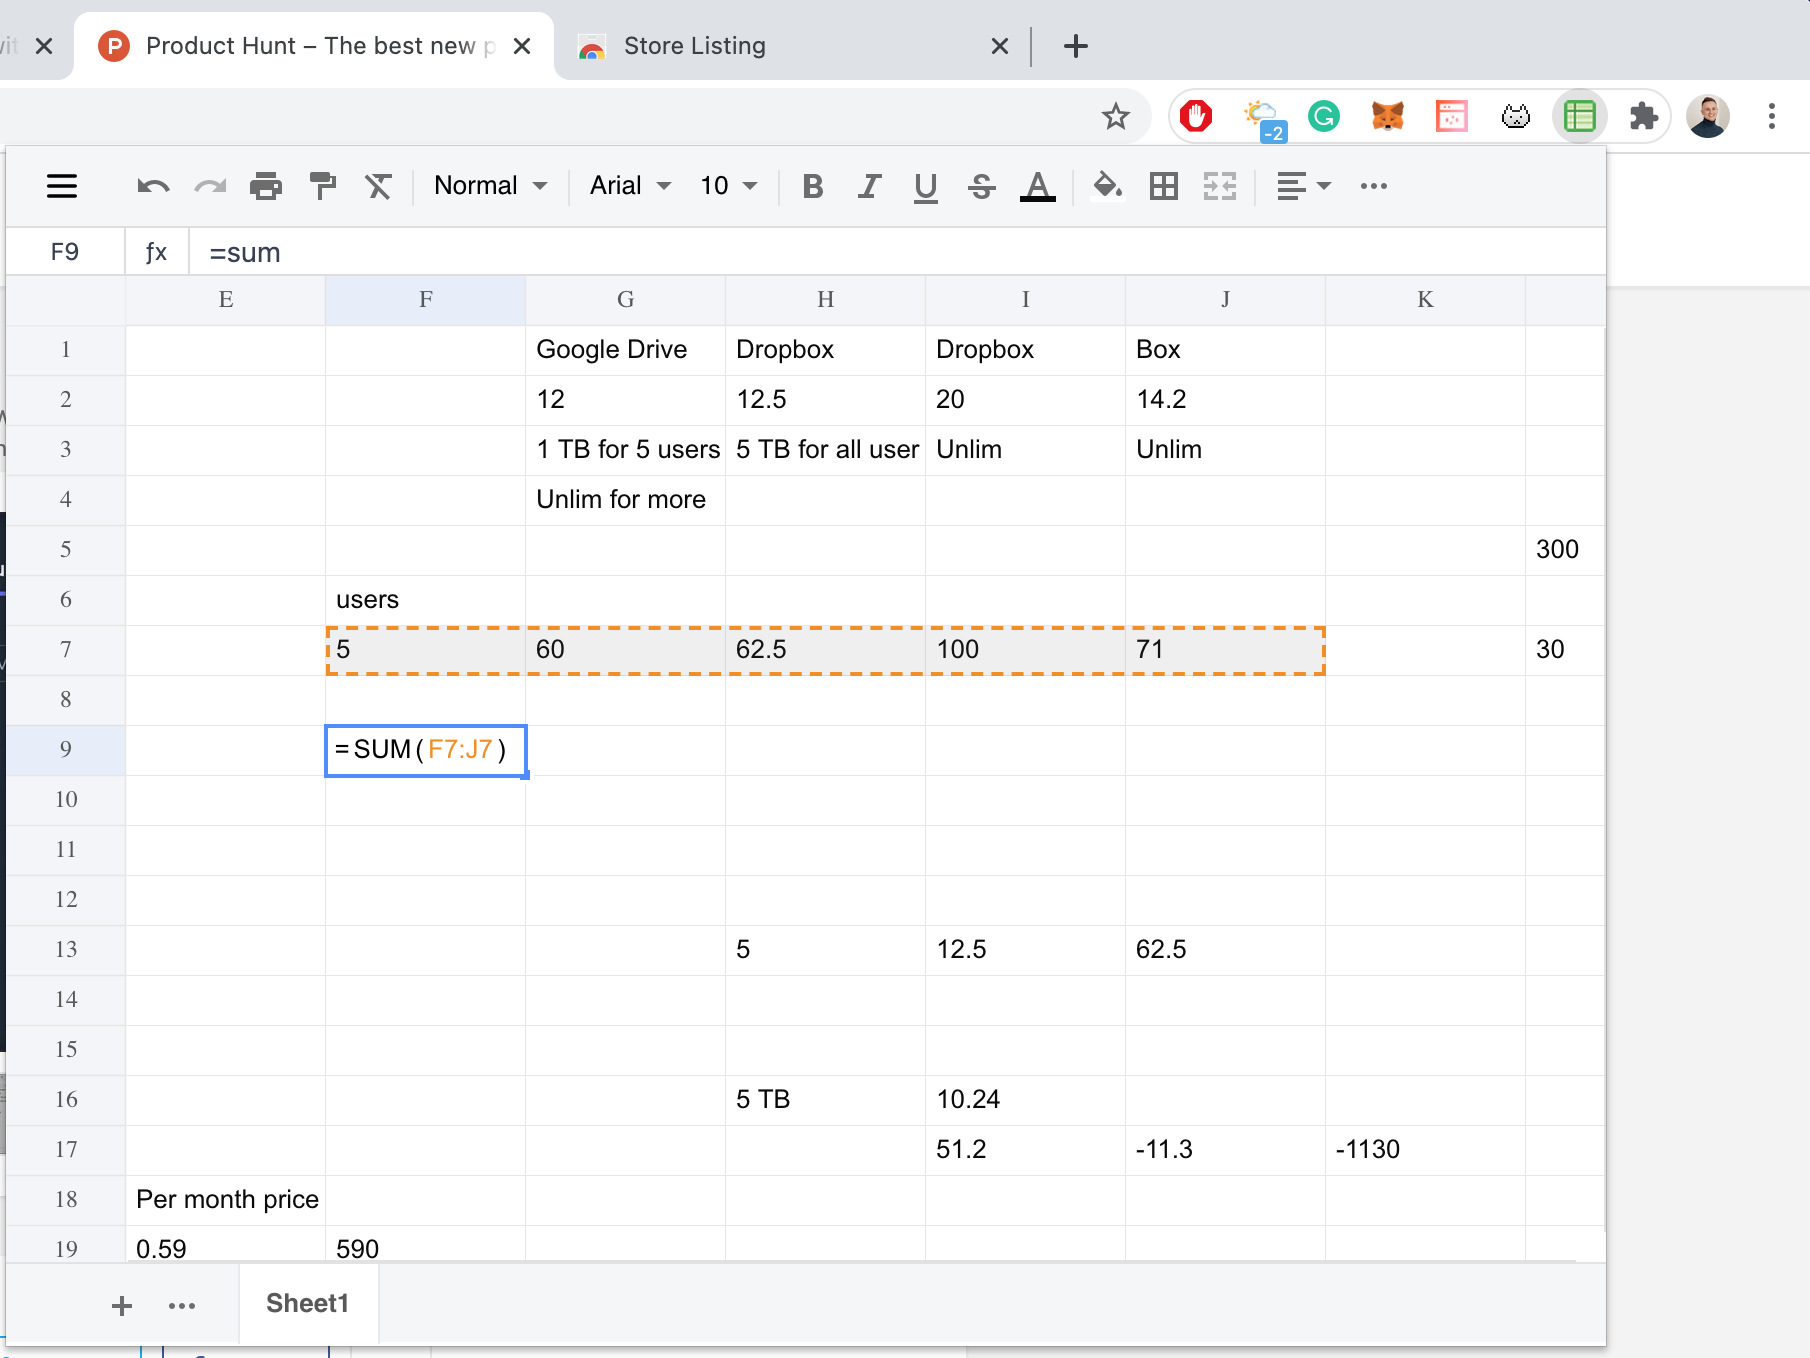Select the Paint format roller icon

[322, 186]
